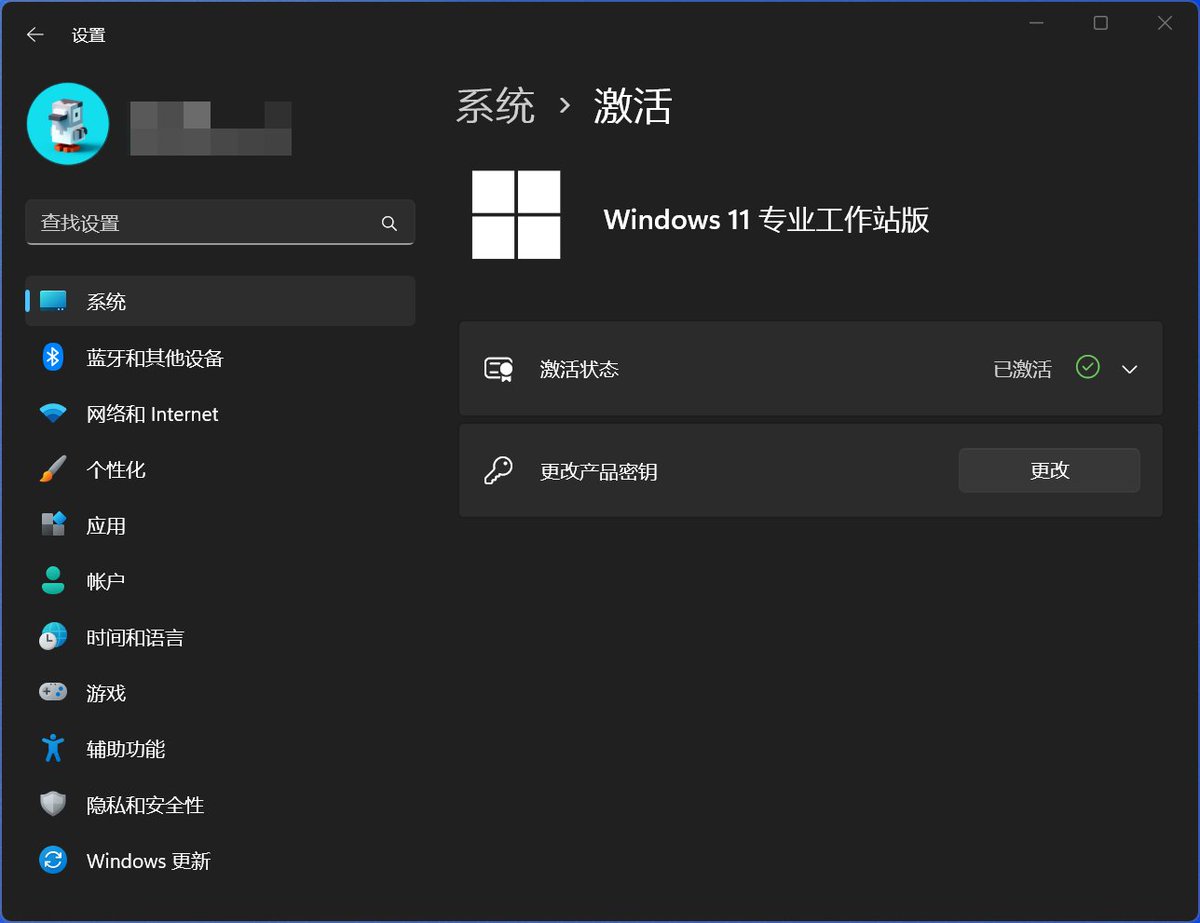Go to 网络和 Internet settings
1200x923 pixels.
(x=220, y=413)
